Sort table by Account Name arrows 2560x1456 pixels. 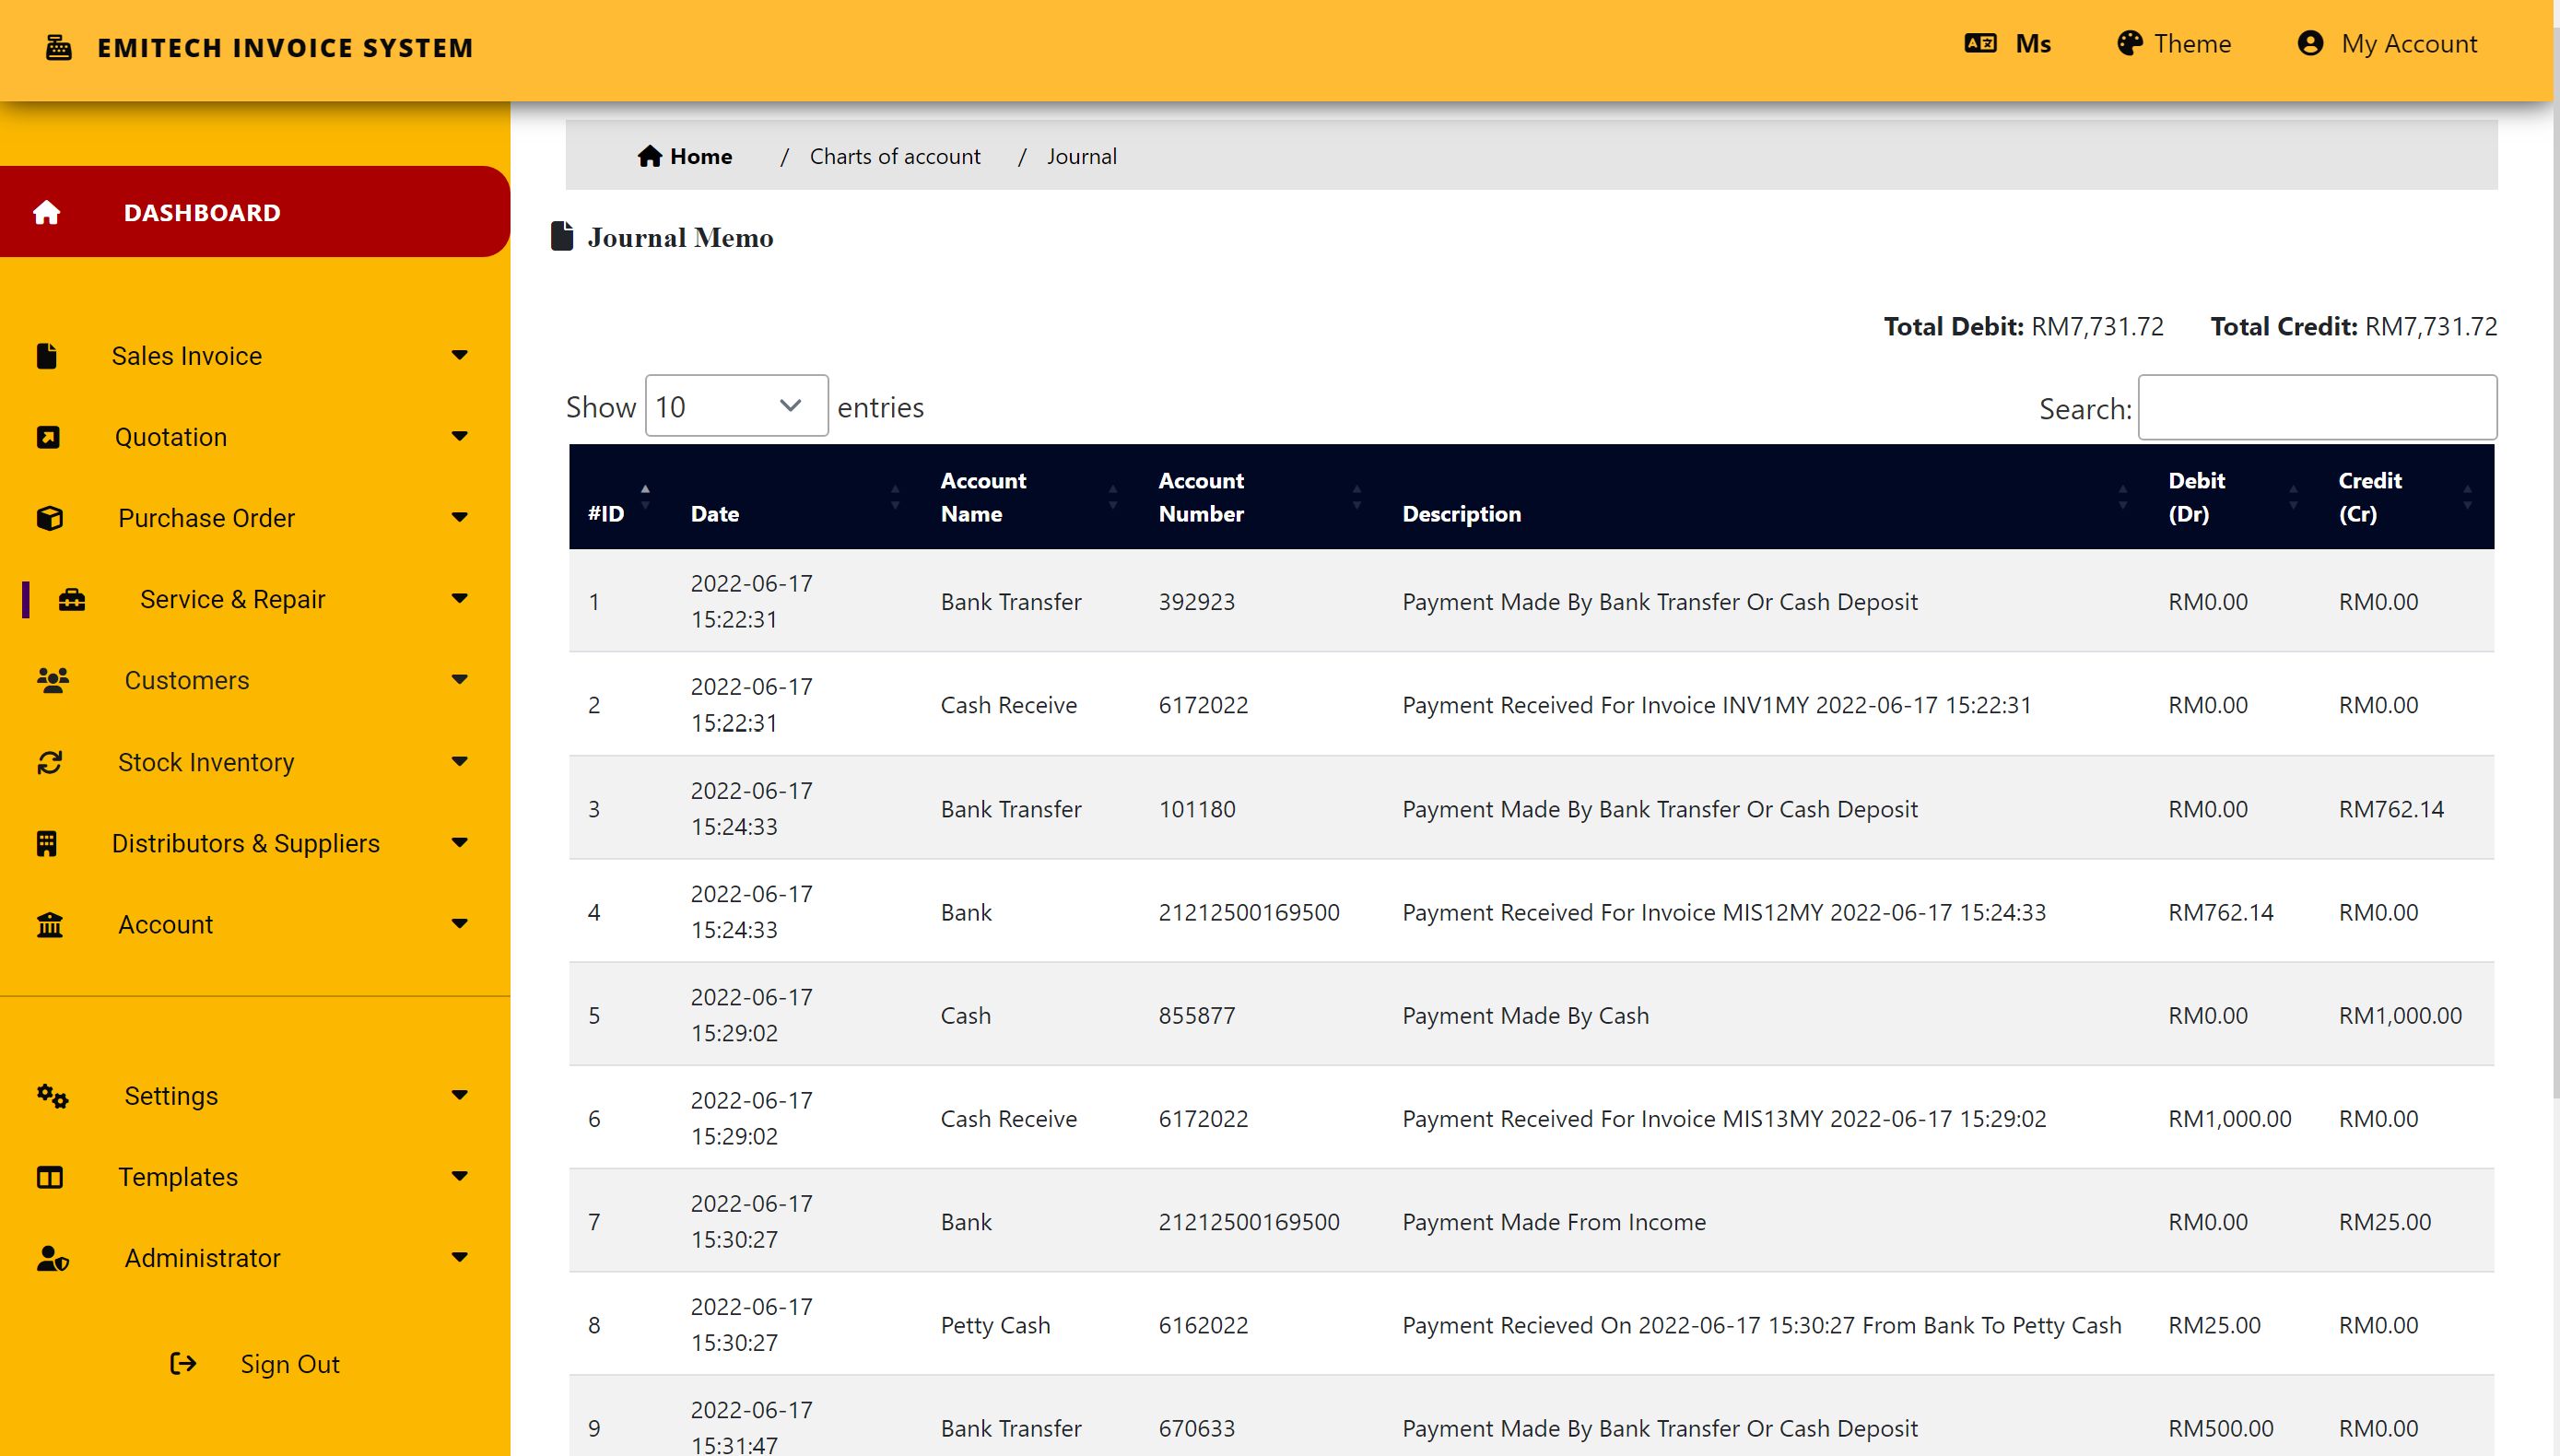[x=1113, y=497]
